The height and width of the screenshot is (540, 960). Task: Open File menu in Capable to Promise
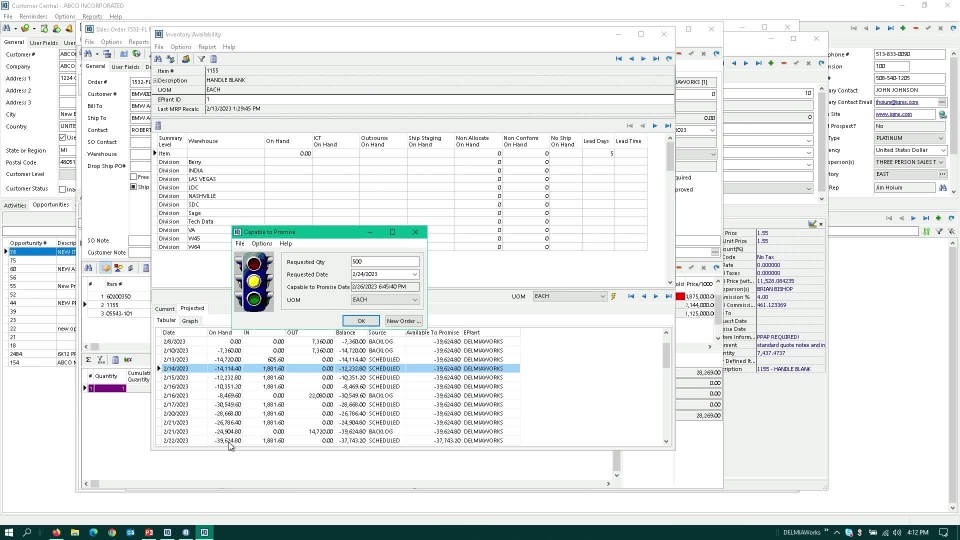click(x=240, y=244)
